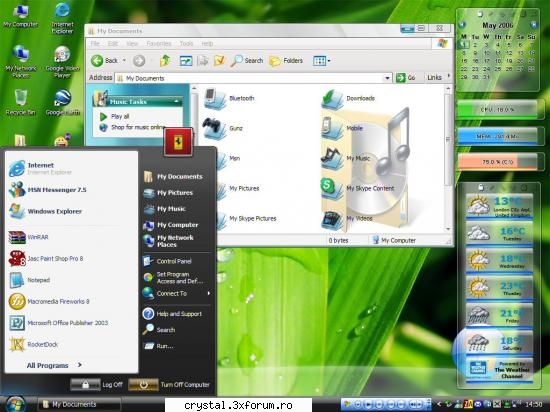
Task: Click Search in the Explorer toolbar
Action: (247, 61)
